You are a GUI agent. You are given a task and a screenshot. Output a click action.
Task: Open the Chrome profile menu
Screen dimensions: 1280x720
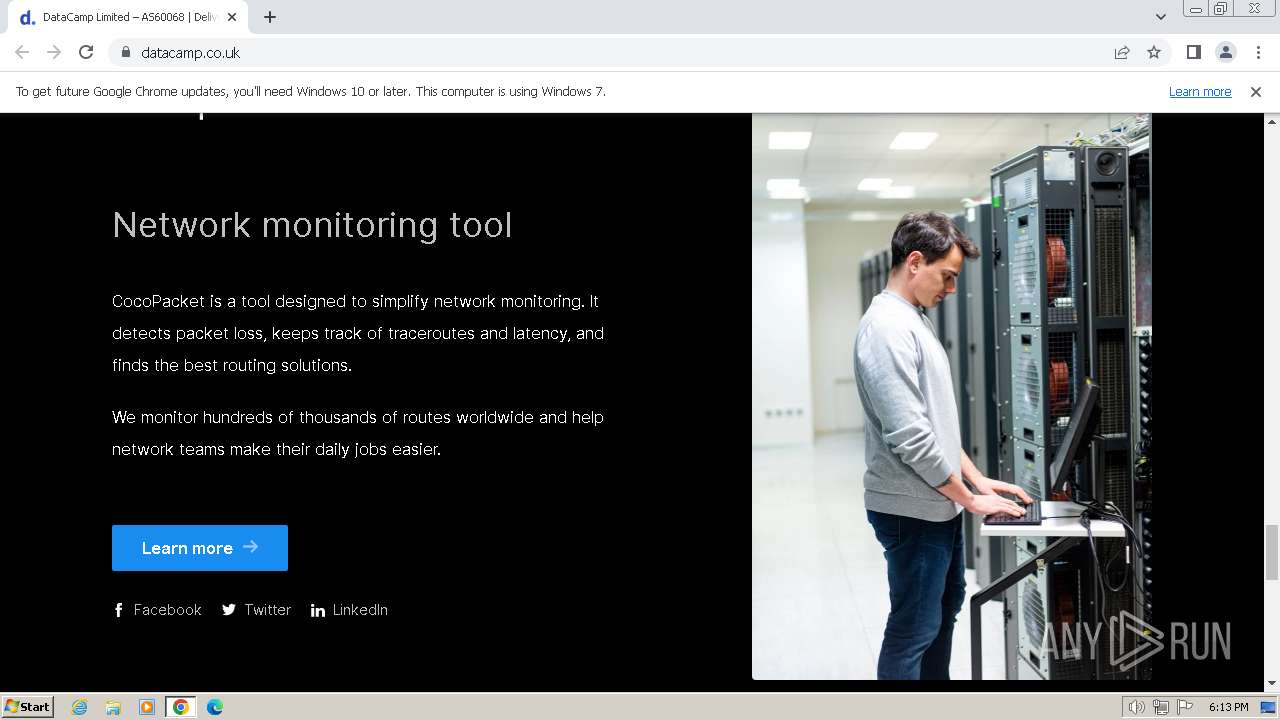(x=1226, y=52)
